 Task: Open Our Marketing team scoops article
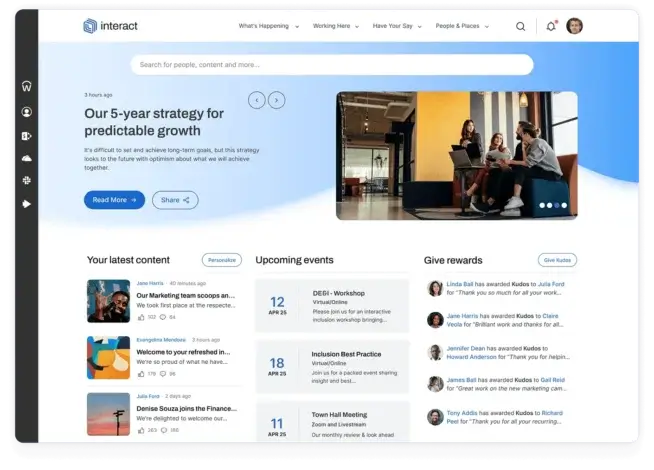tap(186, 295)
